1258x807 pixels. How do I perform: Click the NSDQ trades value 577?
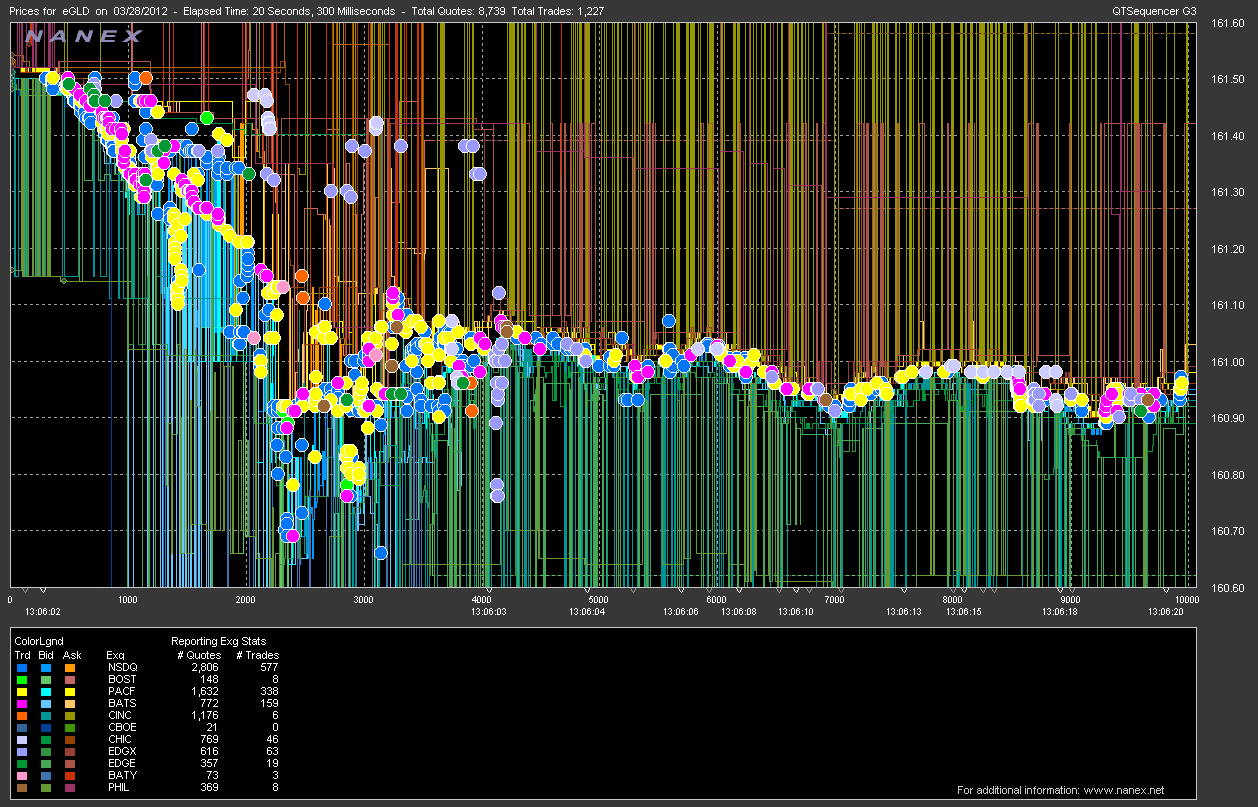click(x=270, y=666)
